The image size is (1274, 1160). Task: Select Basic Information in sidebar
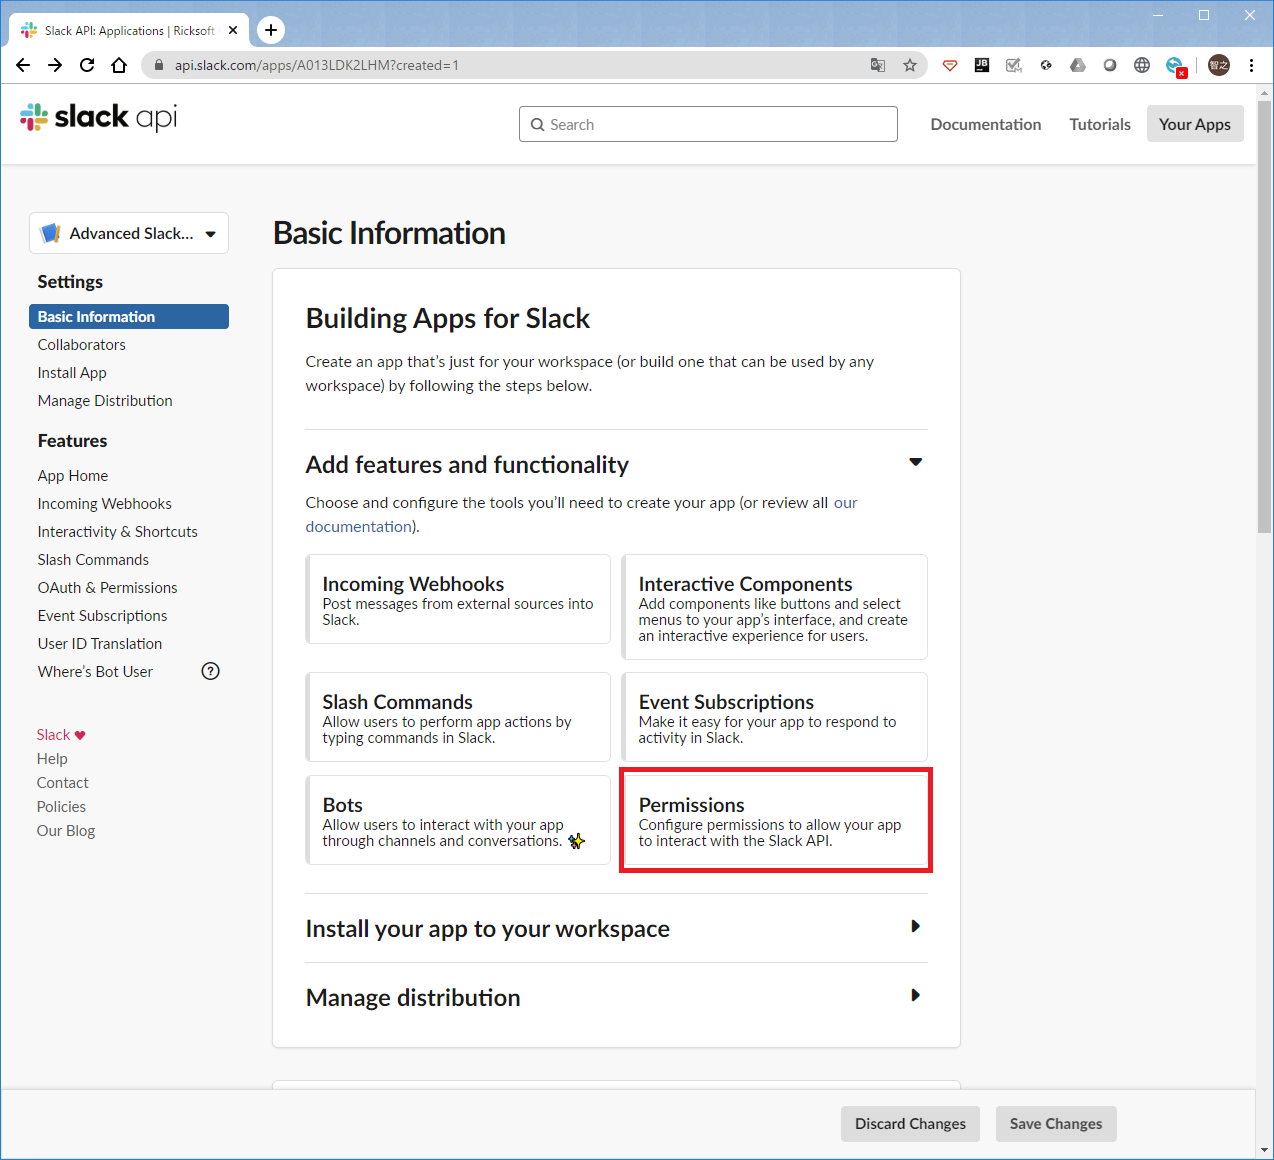click(129, 316)
